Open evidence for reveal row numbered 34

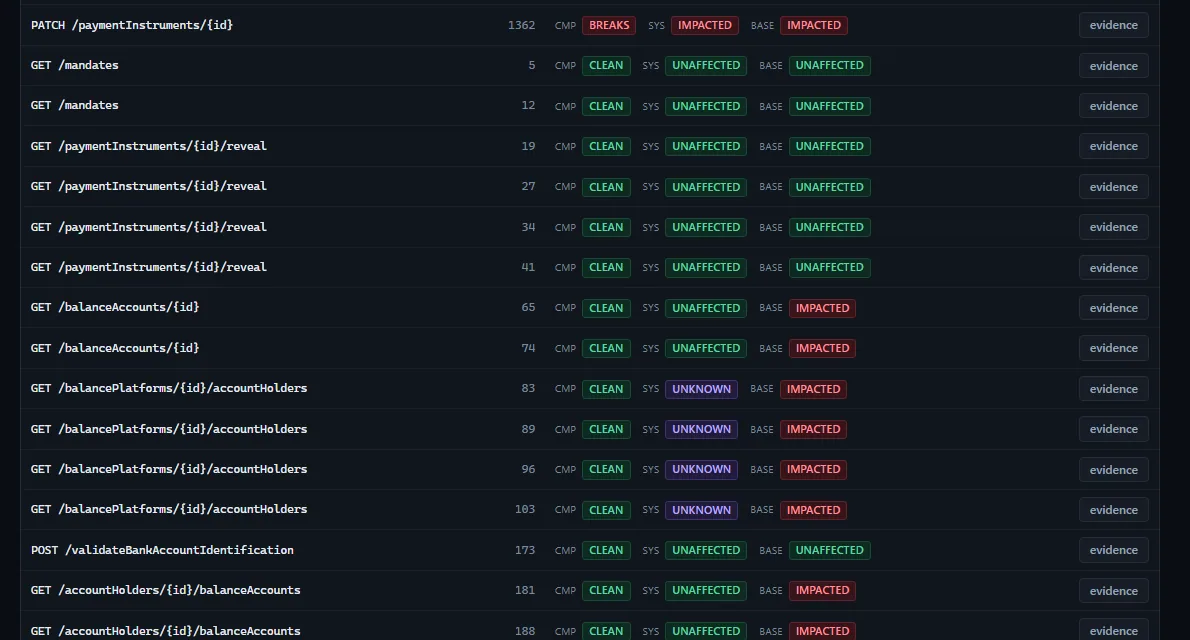pyautogui.click(x=1113, y=227)
